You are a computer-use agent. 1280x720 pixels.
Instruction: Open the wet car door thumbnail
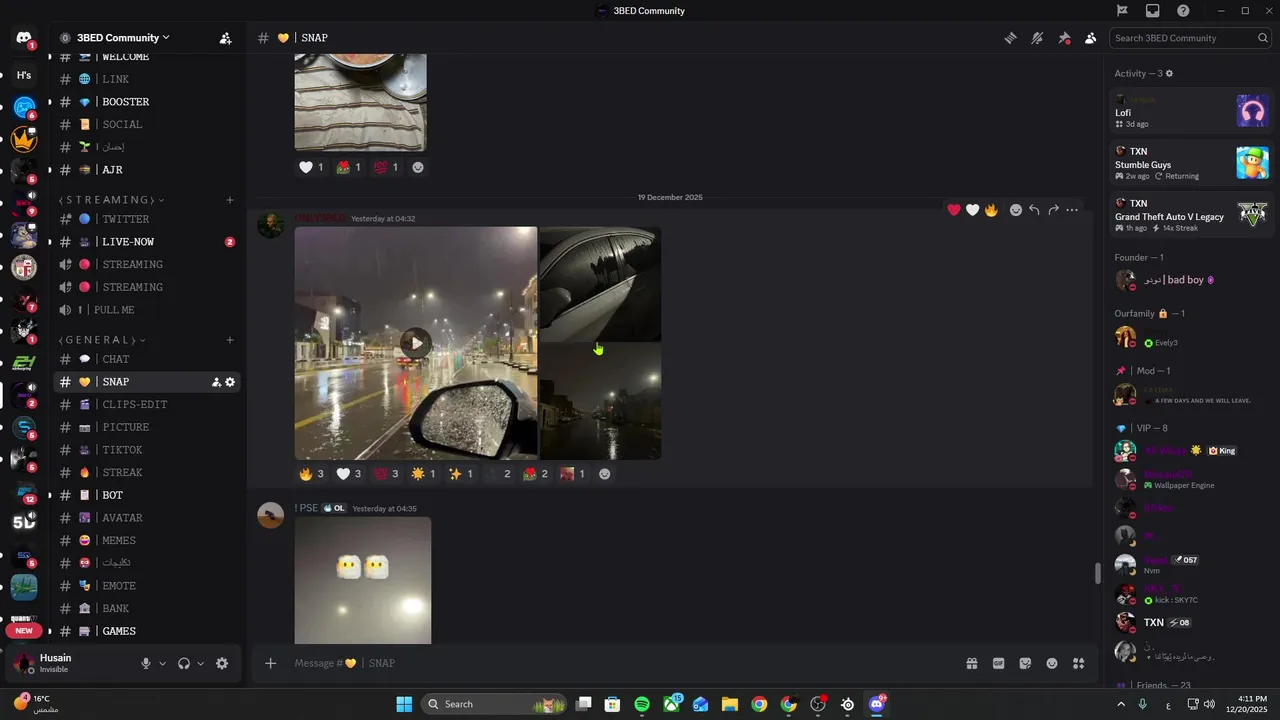[x=600, y=284]
